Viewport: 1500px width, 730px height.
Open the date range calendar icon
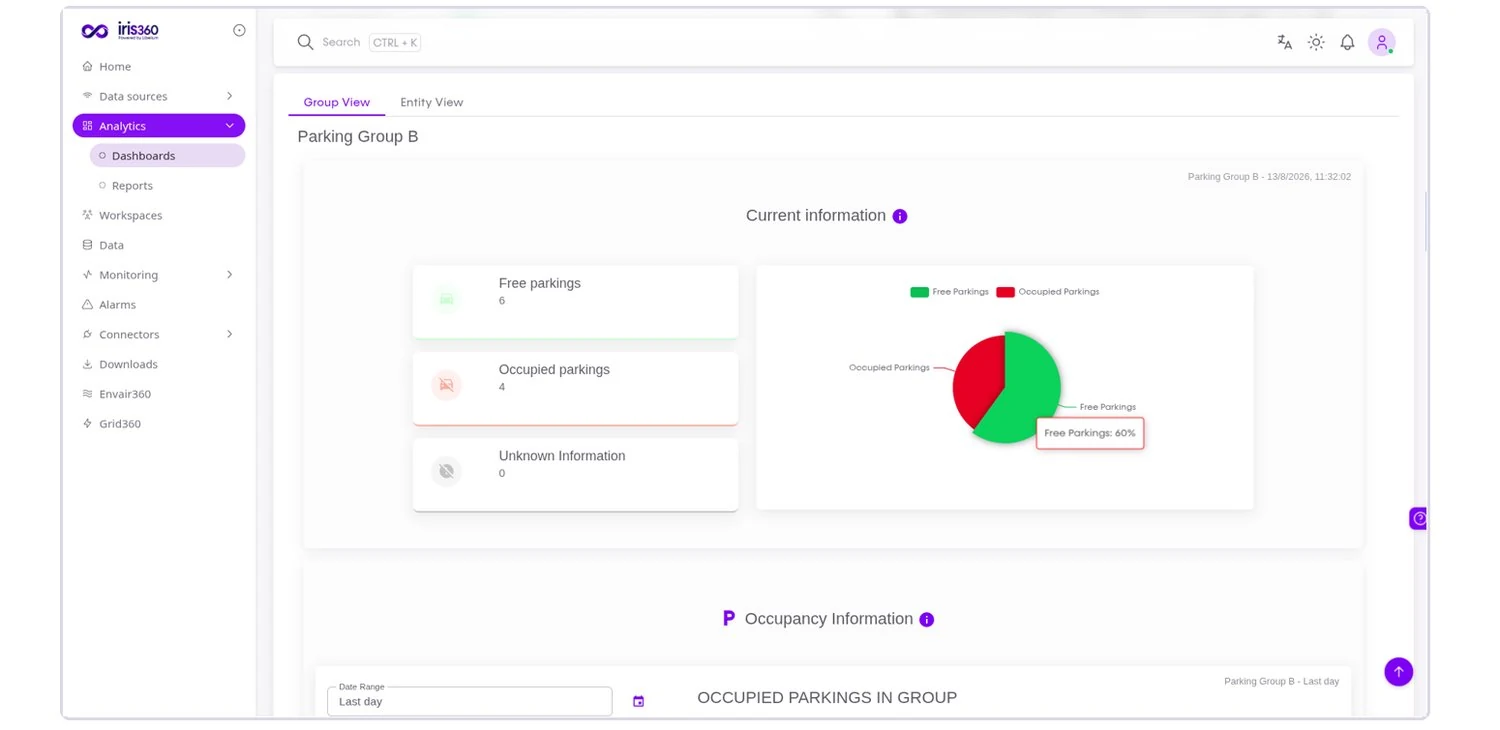[639, 702]
